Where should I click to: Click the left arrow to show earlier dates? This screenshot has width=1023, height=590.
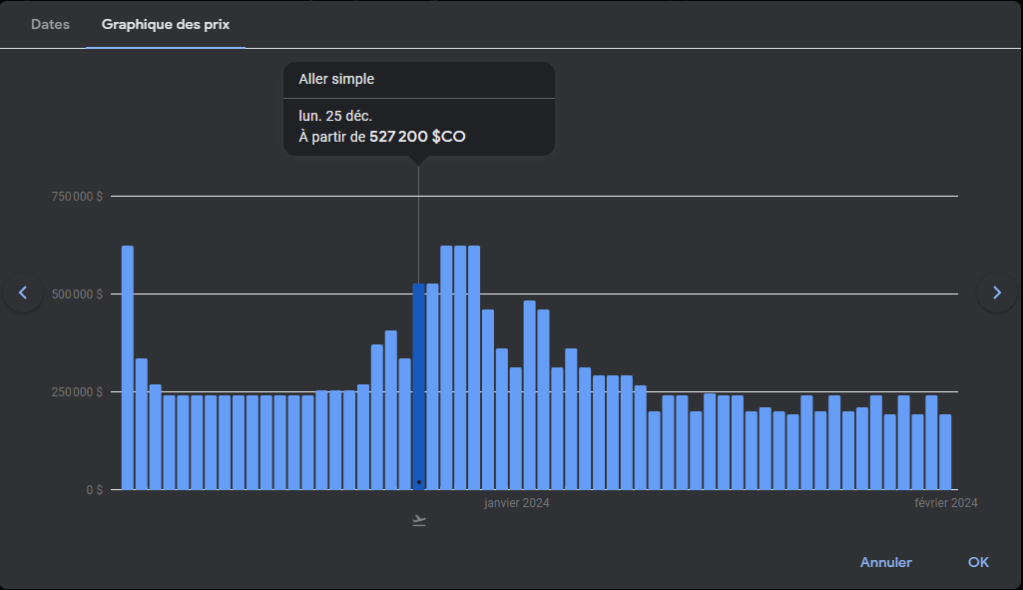click(x=23, y=293)
